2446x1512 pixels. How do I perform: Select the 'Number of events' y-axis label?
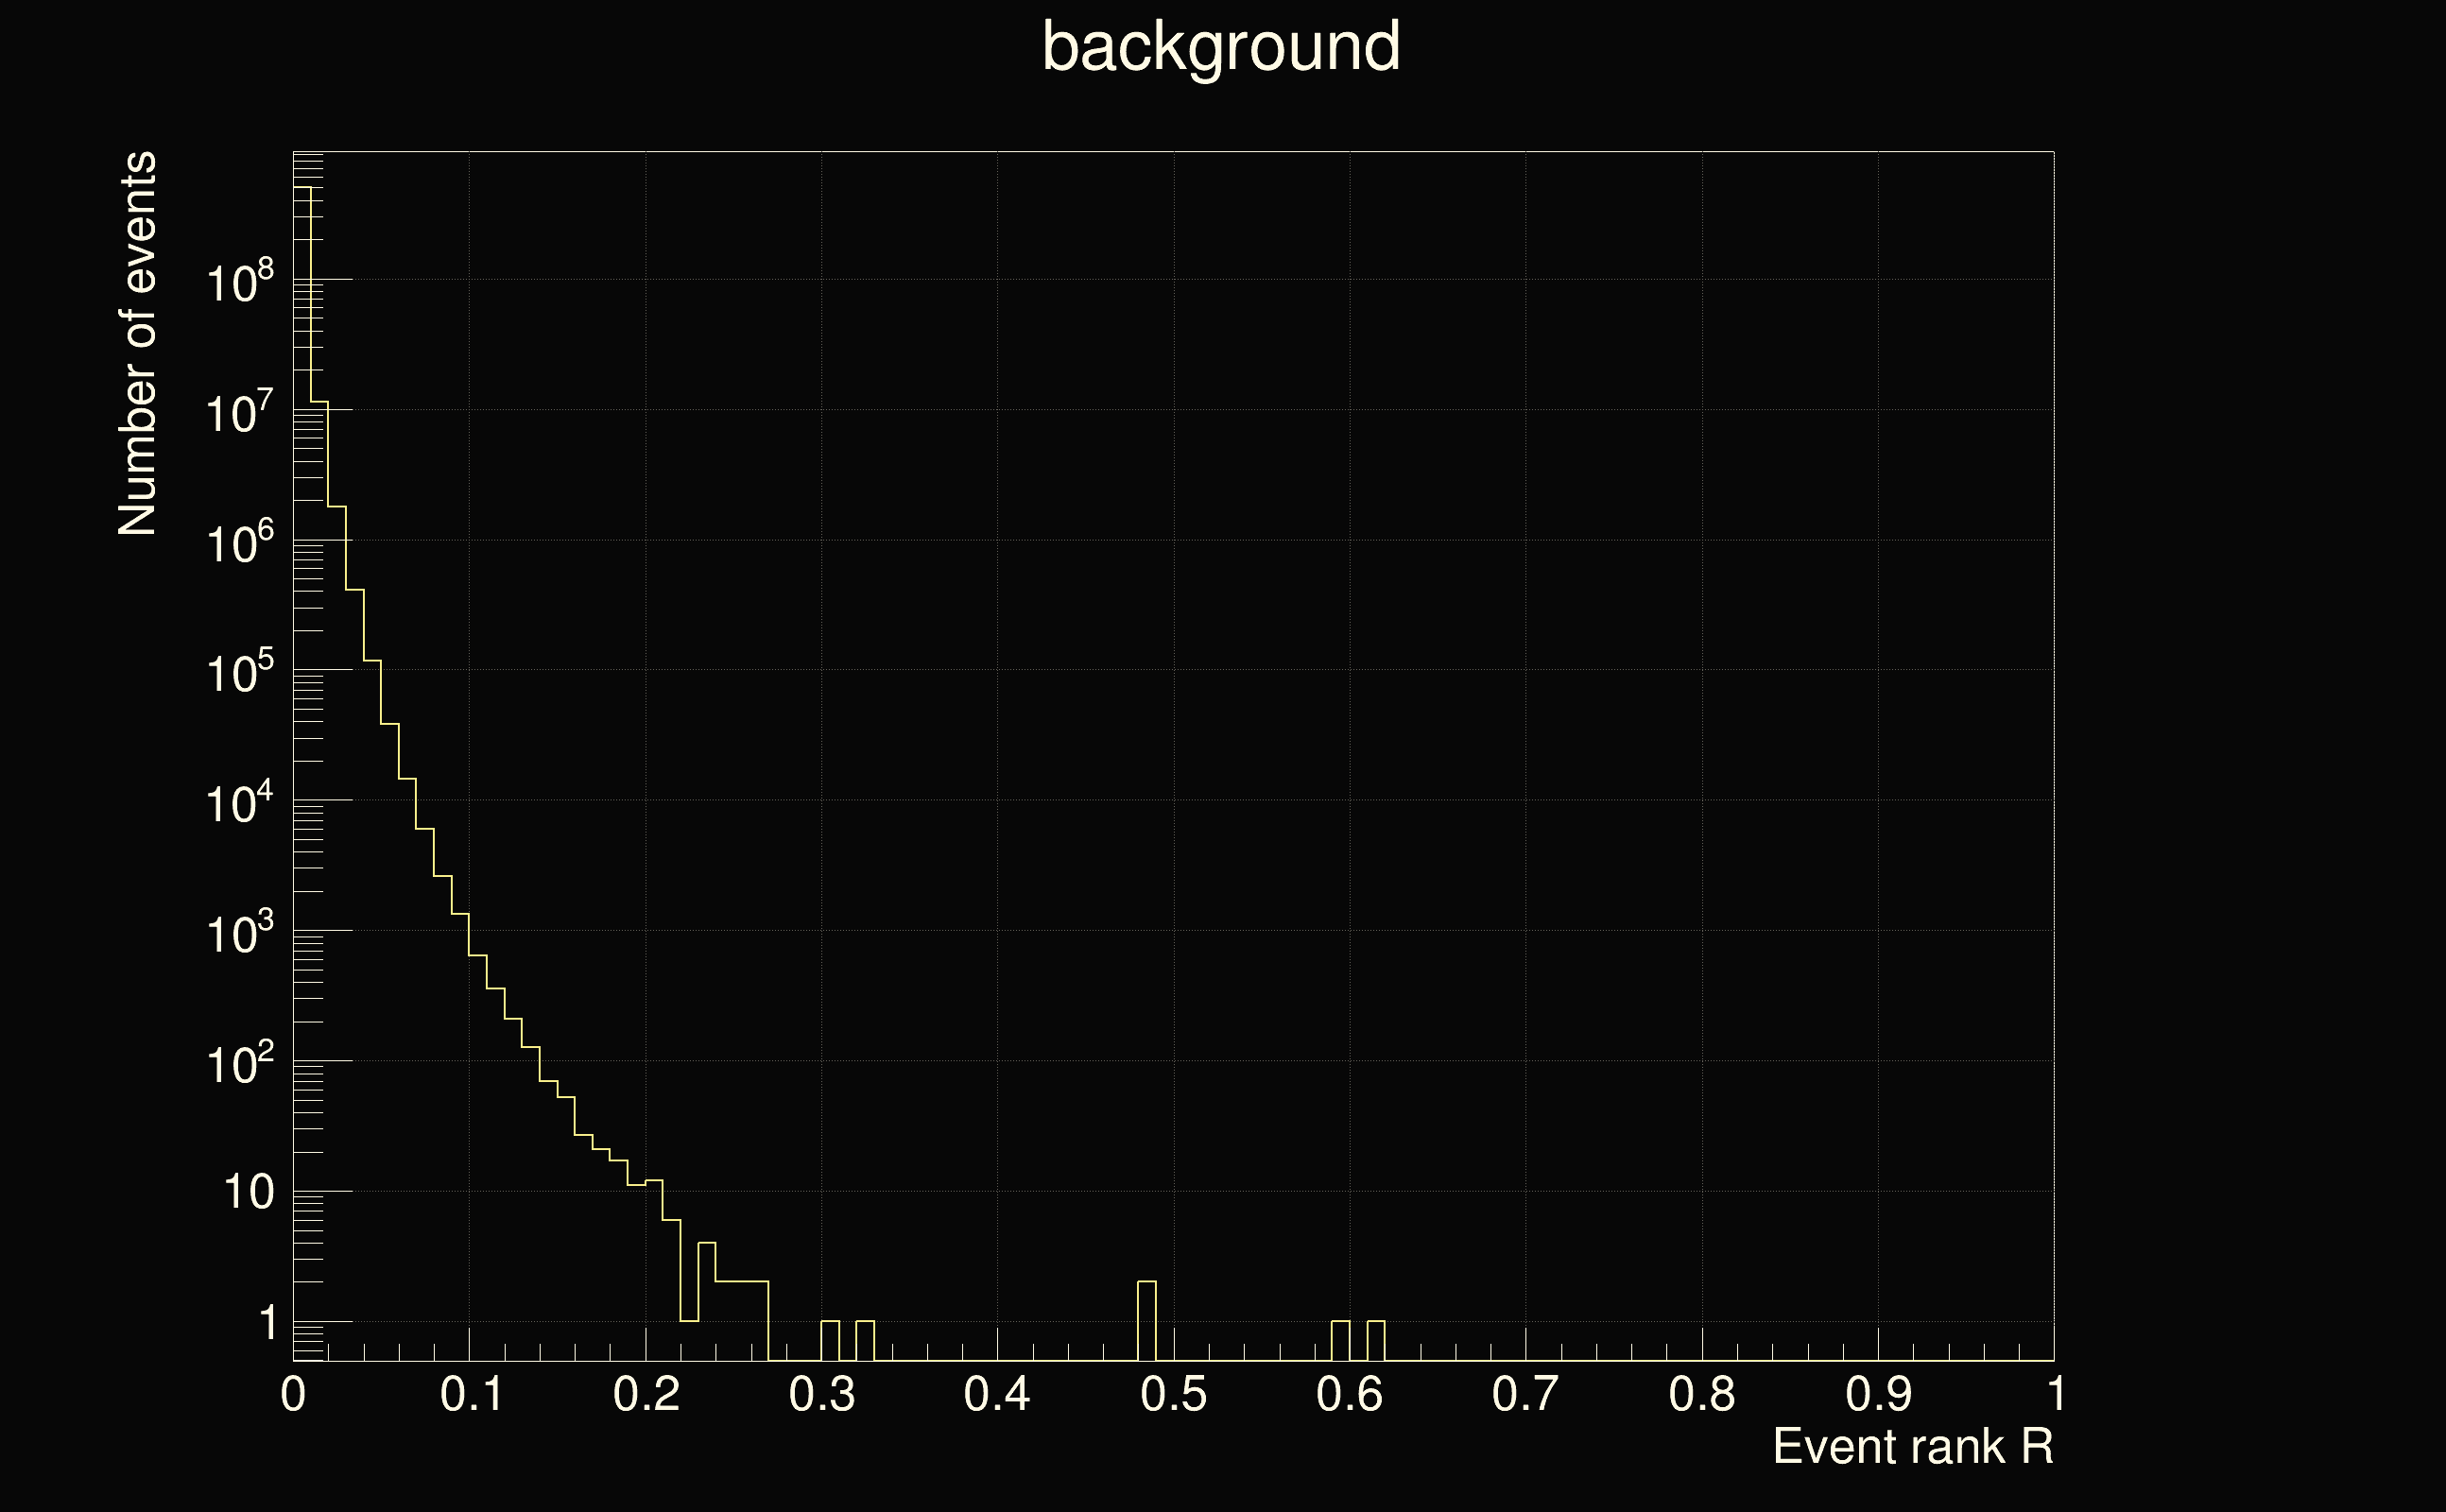tap(137, 344)
